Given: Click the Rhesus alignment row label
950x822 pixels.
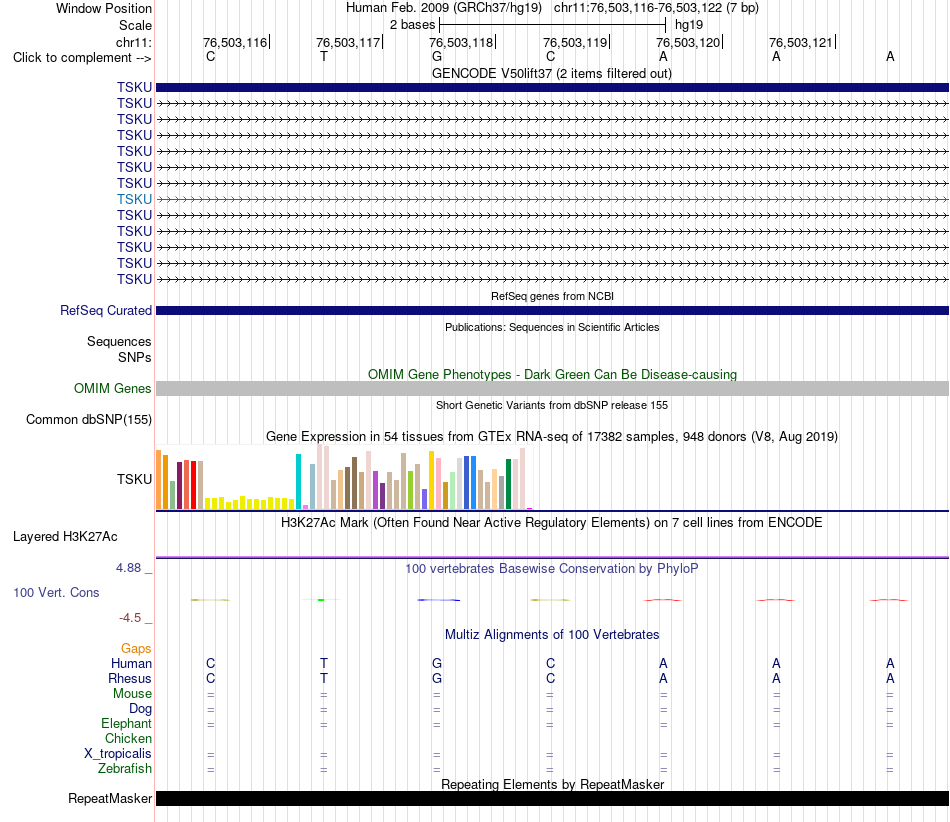Looking at the screenshot, I should [130, 678].
